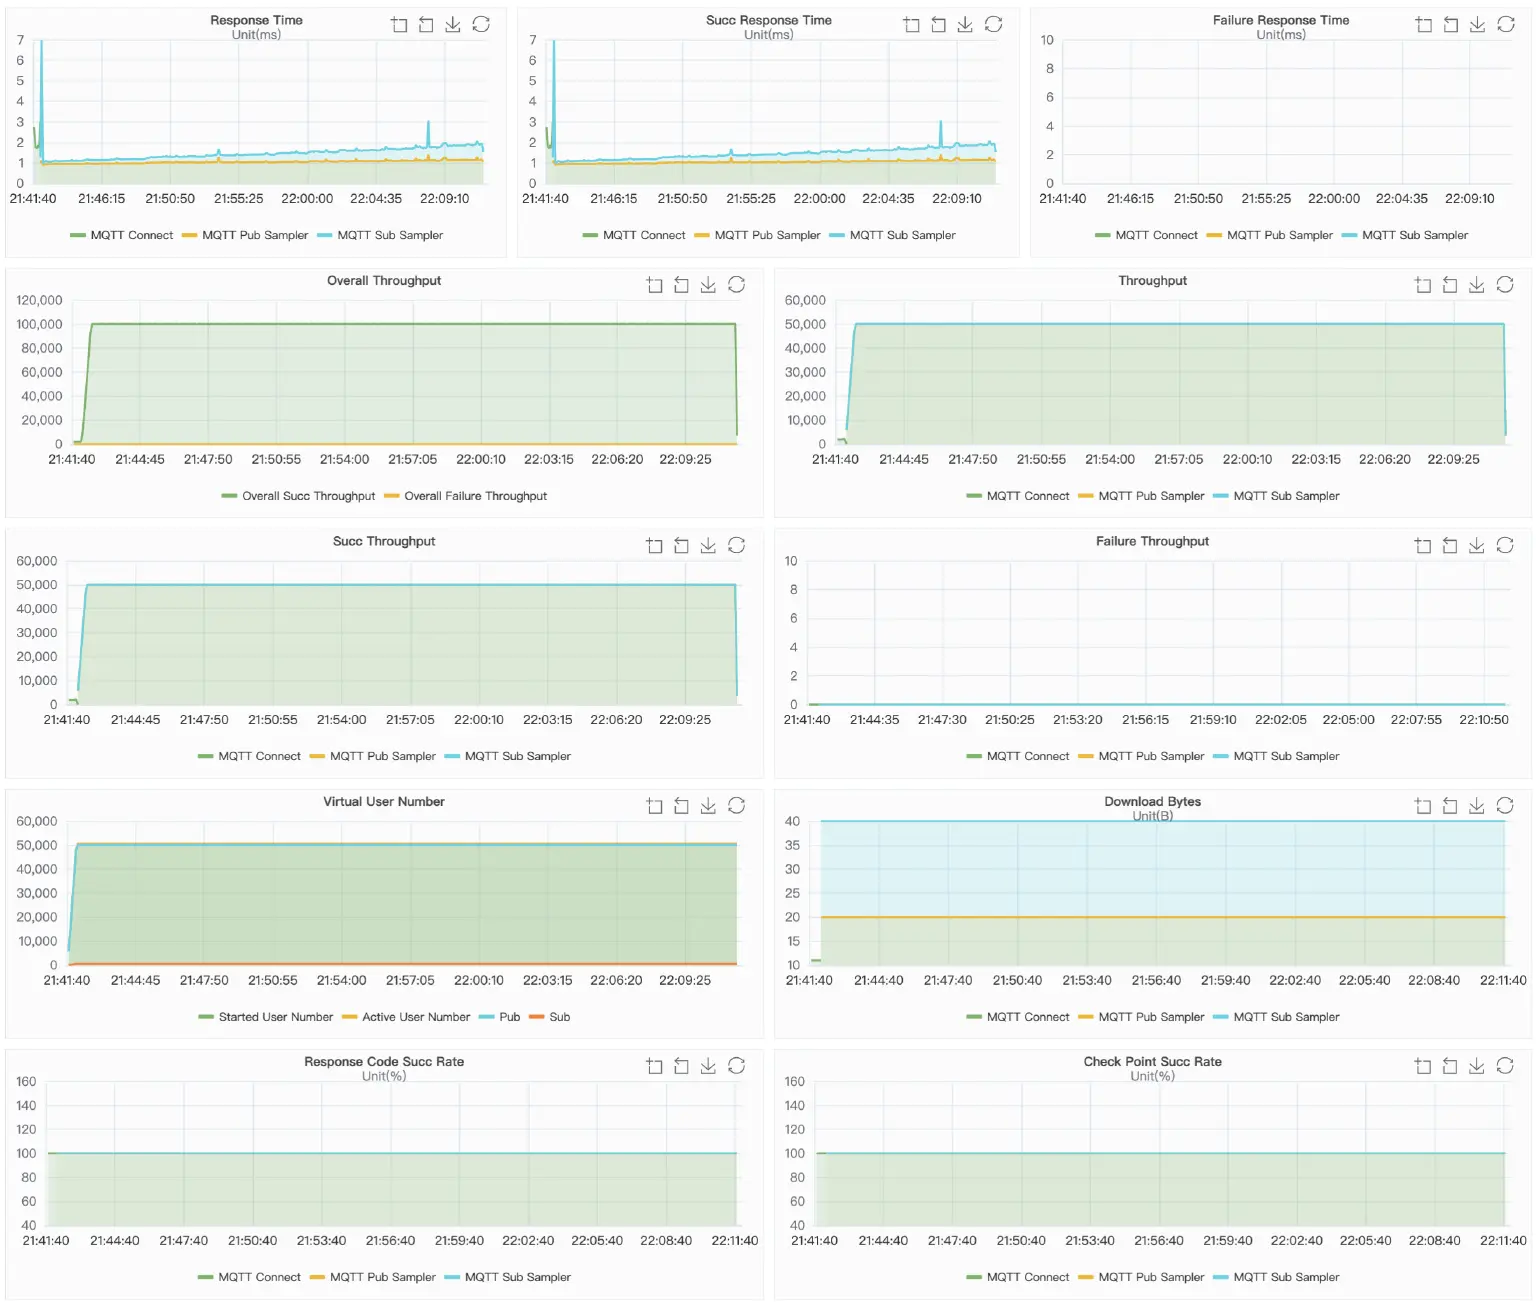
Task: Click Started User Number legend label
Action: click(275, 1017)
